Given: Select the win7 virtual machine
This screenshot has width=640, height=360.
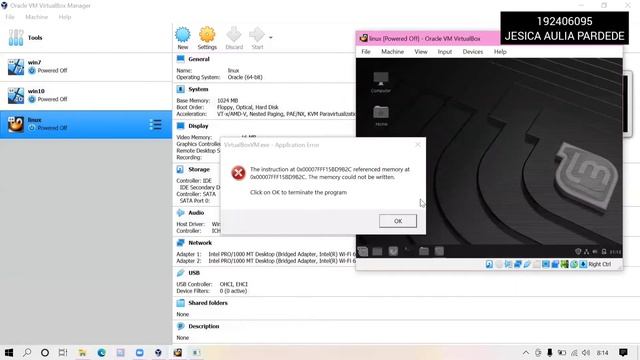Looking at the screenshot, I should click(x=86, y=67).
